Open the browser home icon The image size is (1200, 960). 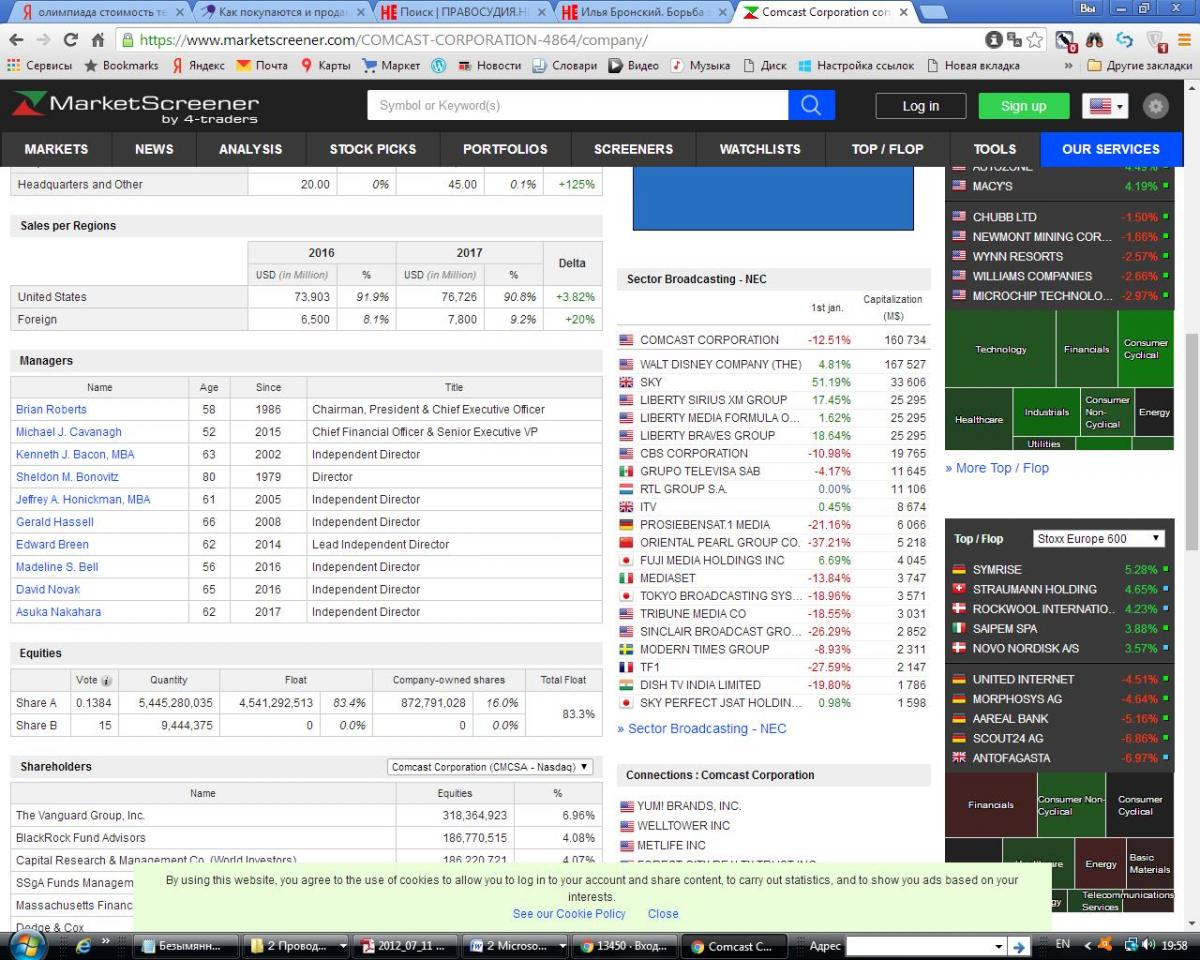[97, 41]
